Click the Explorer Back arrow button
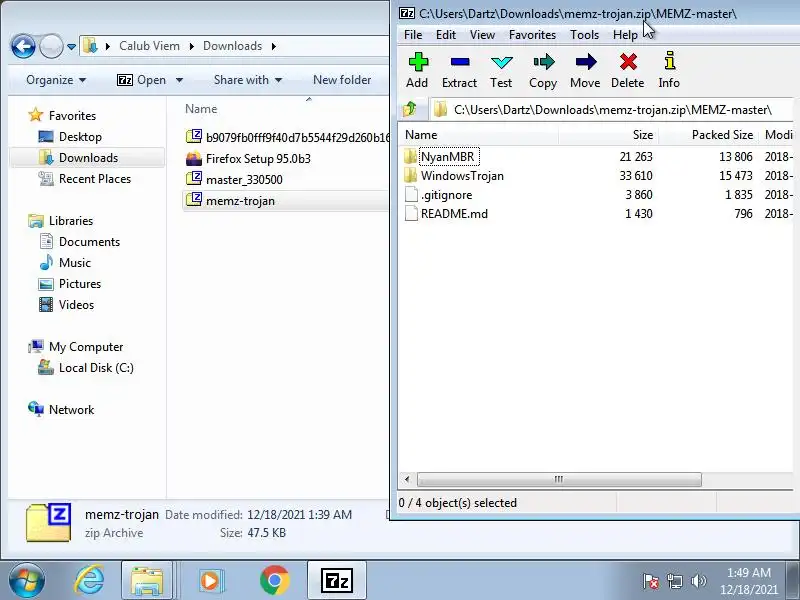The image size is (800, 600). [23, 46]
